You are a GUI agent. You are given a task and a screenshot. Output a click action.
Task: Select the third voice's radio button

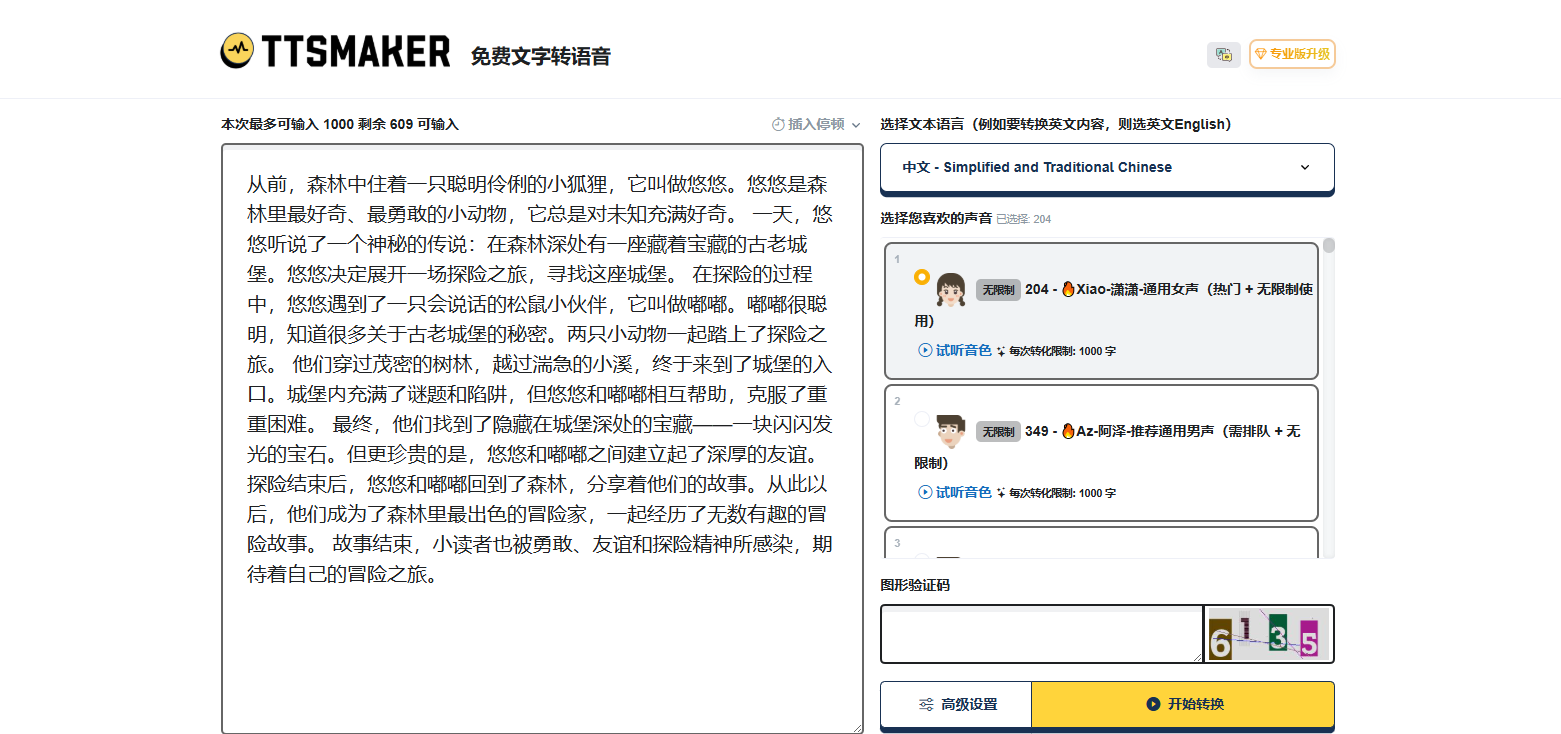click(x=921, y=555)
